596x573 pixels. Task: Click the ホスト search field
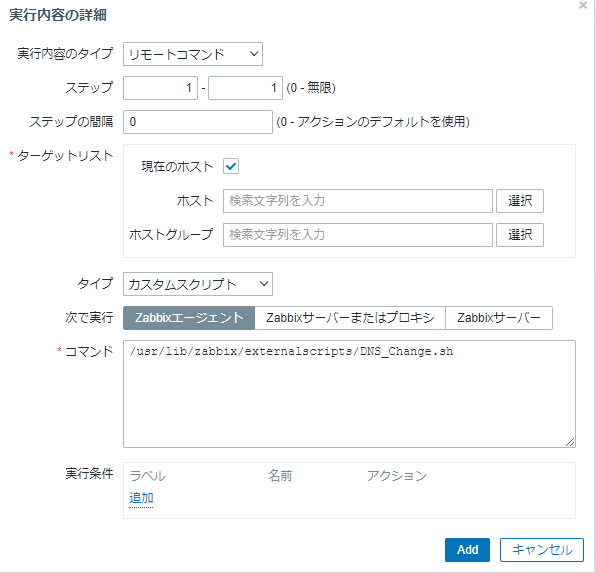pyautogui.click(x=358, y=201)
